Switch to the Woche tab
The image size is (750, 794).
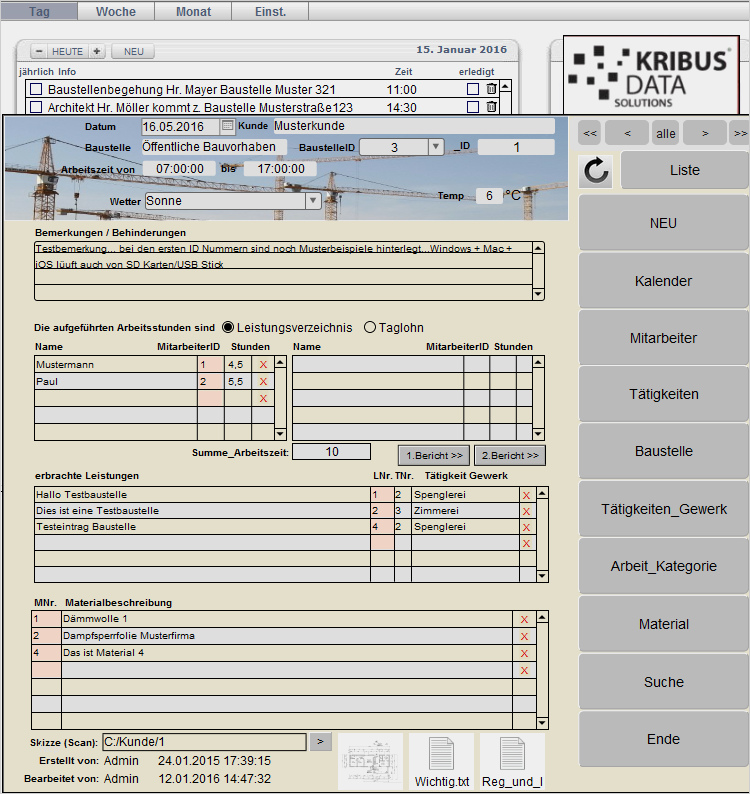[116, 11]
